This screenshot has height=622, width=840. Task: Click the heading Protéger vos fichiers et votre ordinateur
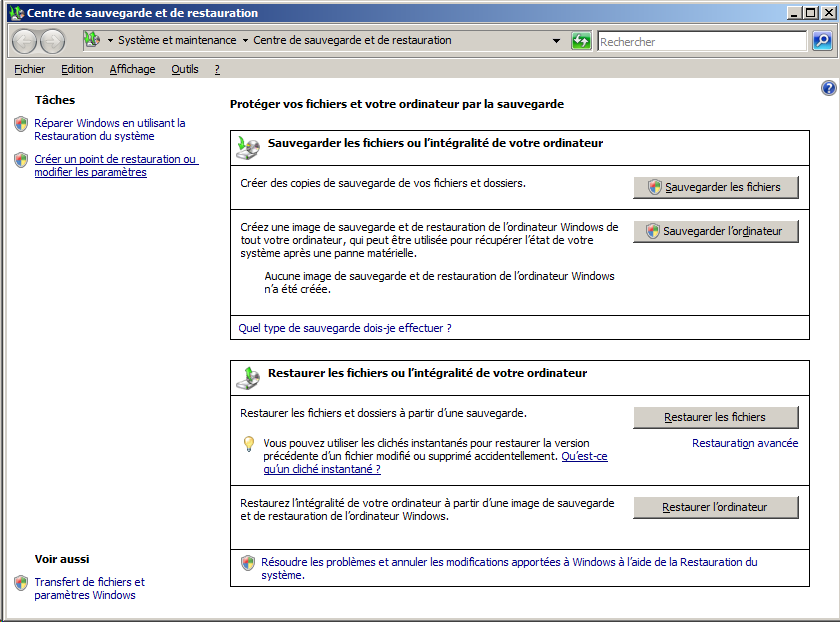(397, 104)
